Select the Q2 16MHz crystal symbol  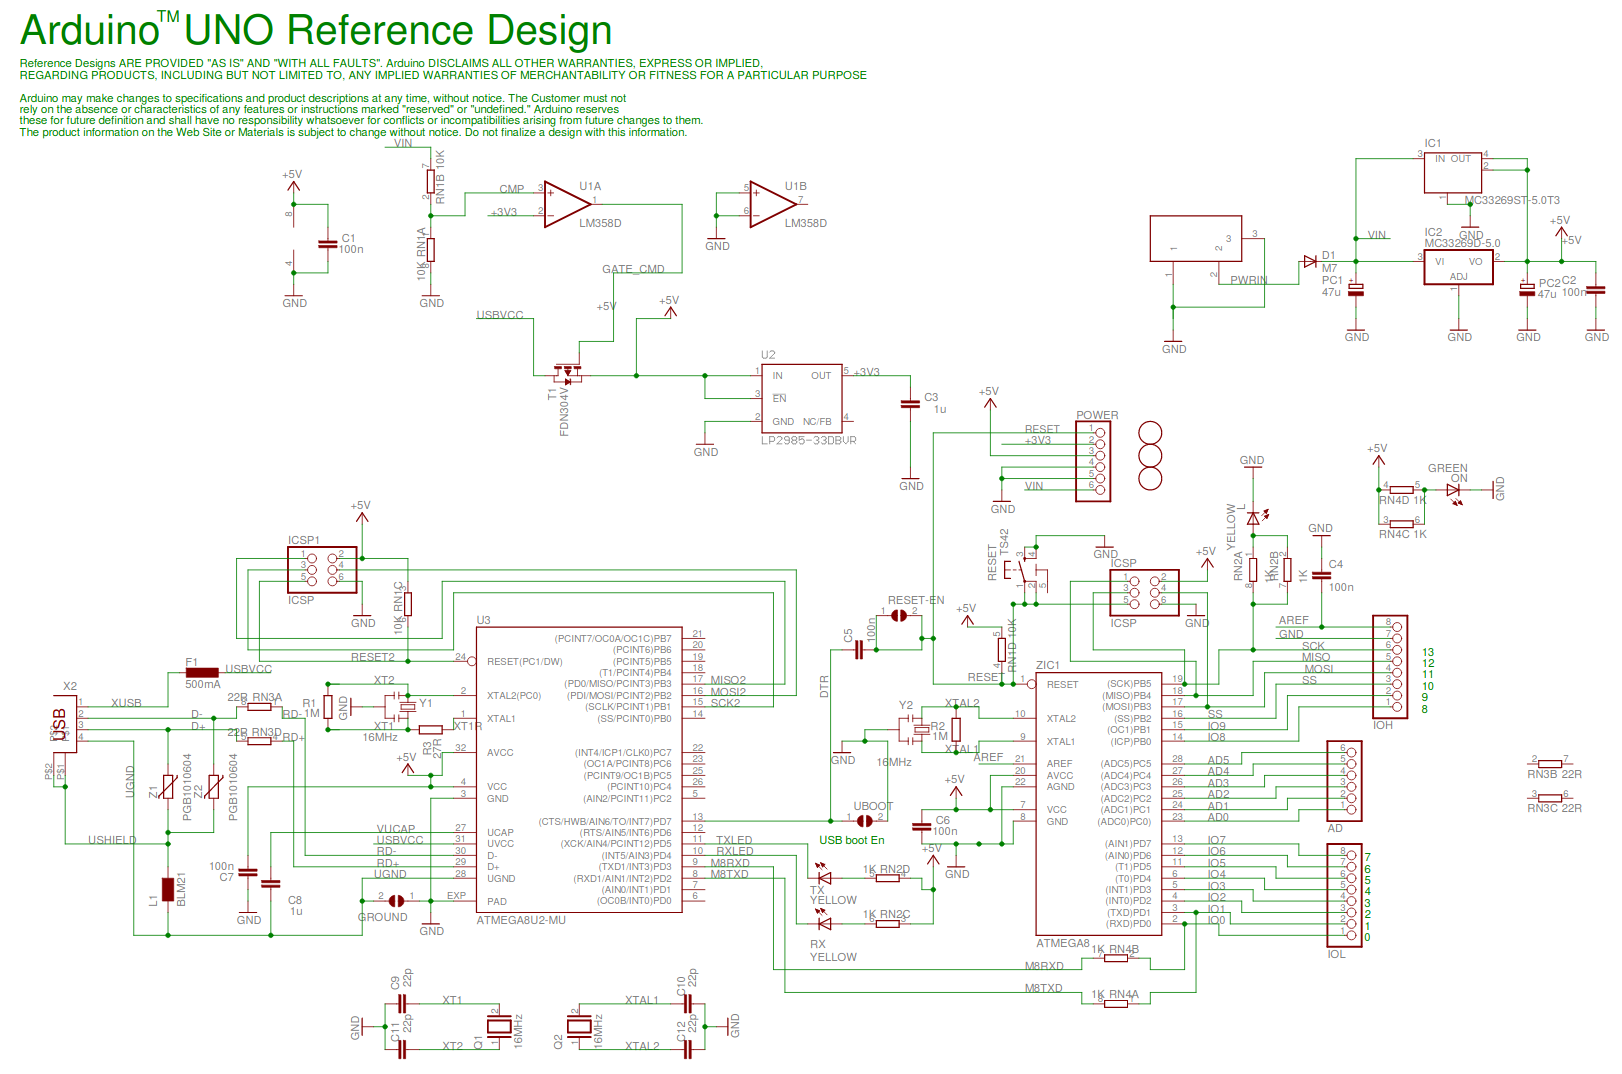tap(578, 1025)
